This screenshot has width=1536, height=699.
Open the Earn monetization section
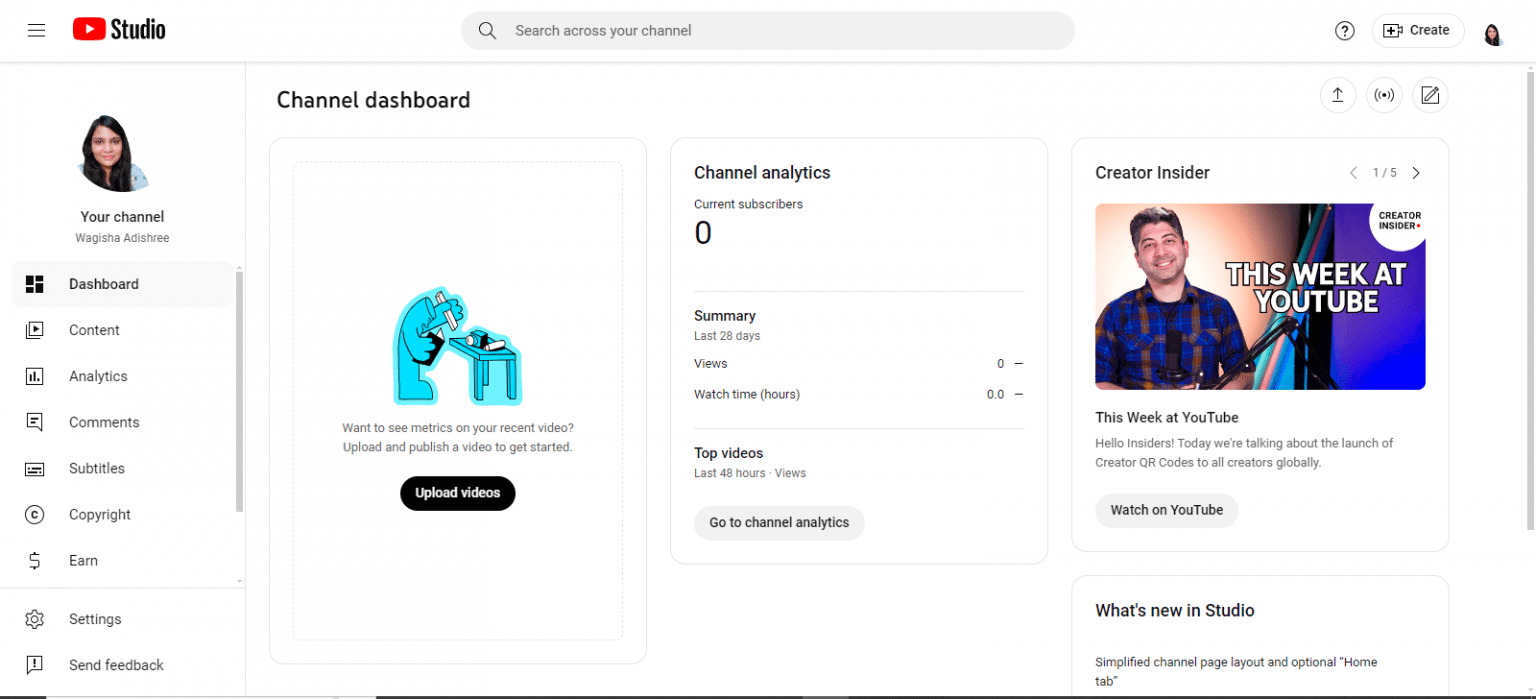(x=84, y=560)
